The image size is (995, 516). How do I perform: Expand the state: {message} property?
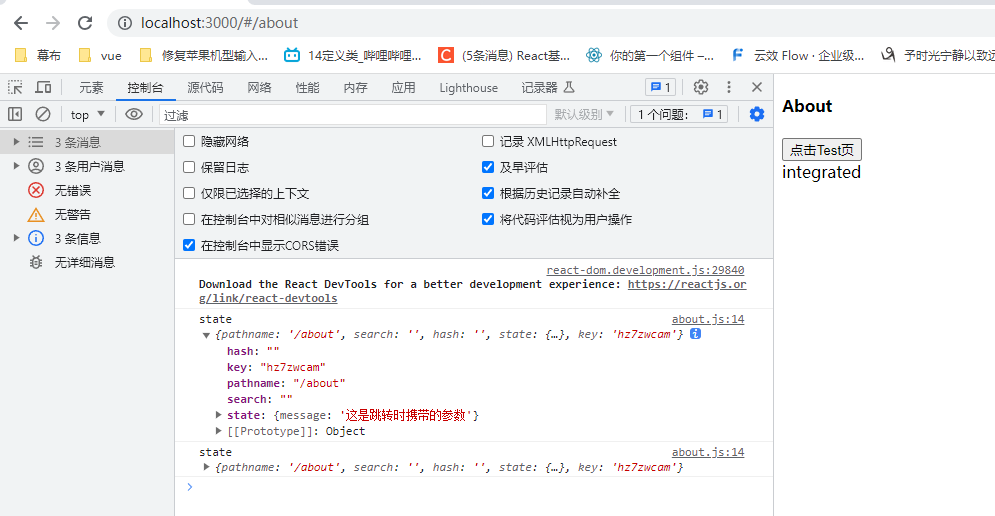pos(218,415)
